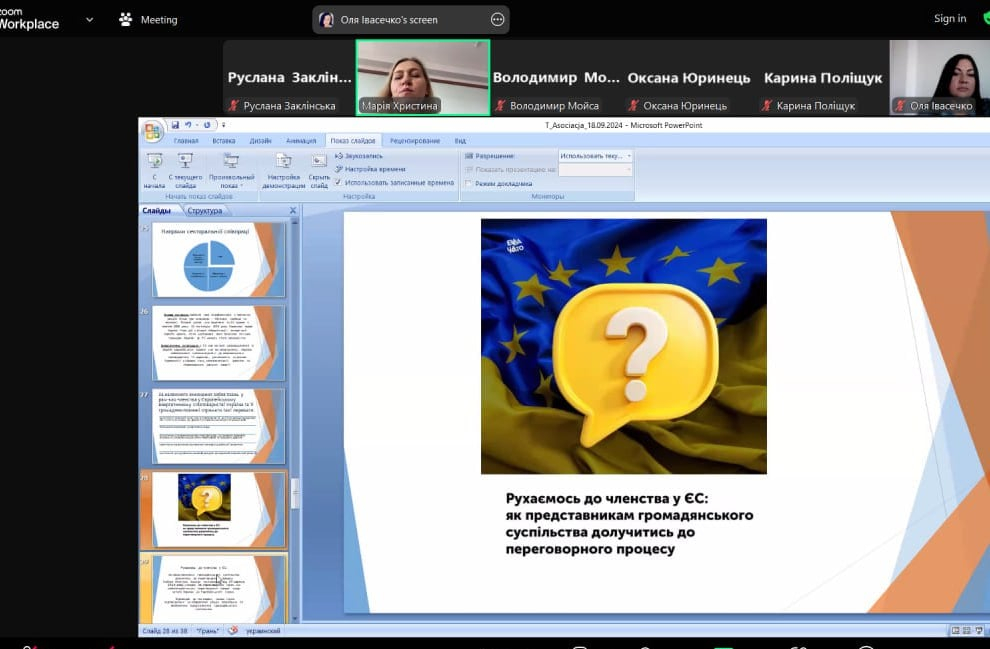Switch to the 'Главная' ribbon tab
The image size is (990, 649).
pyautogui.click(x=186, y=141)
